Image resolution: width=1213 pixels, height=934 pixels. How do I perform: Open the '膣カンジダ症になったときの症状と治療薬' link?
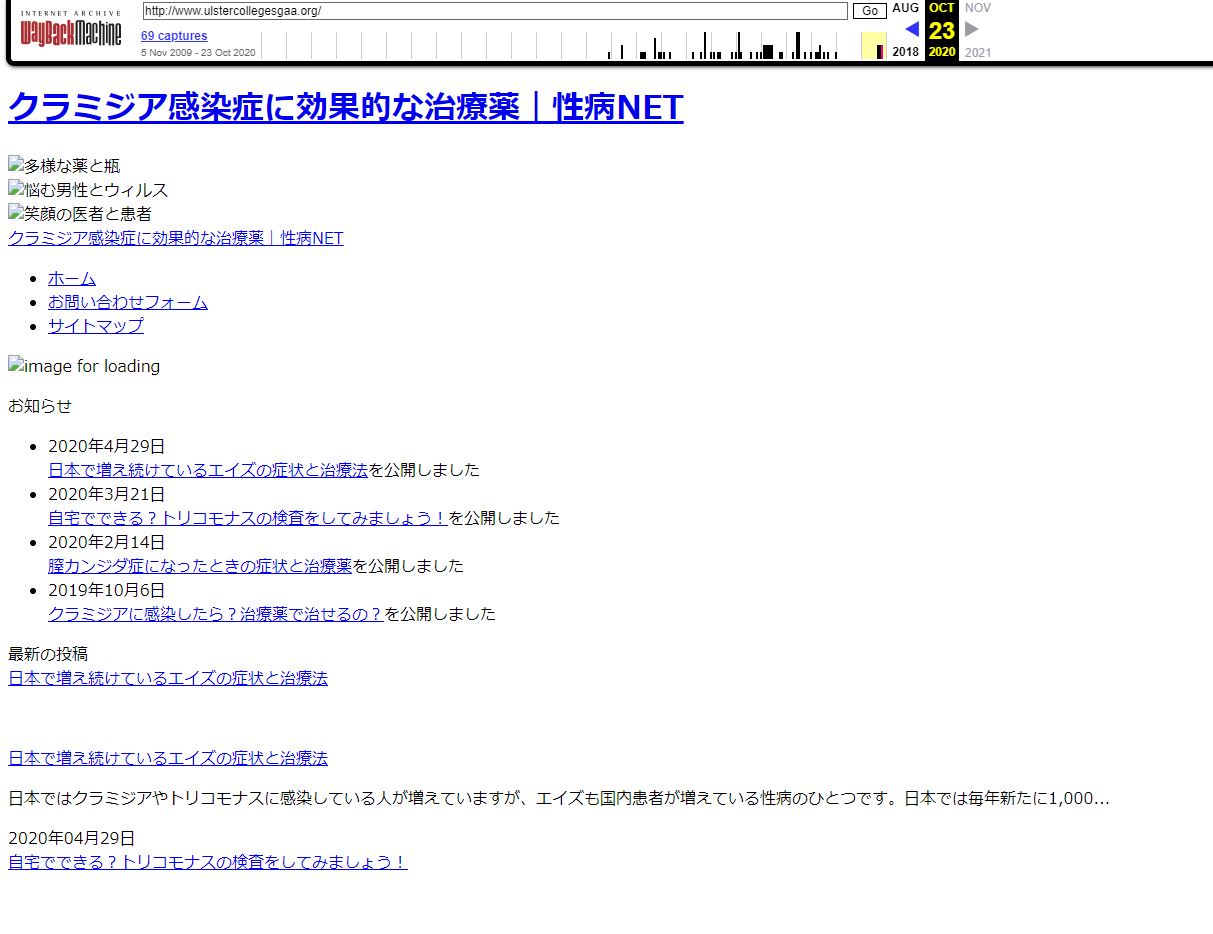[x=200, y=566]
